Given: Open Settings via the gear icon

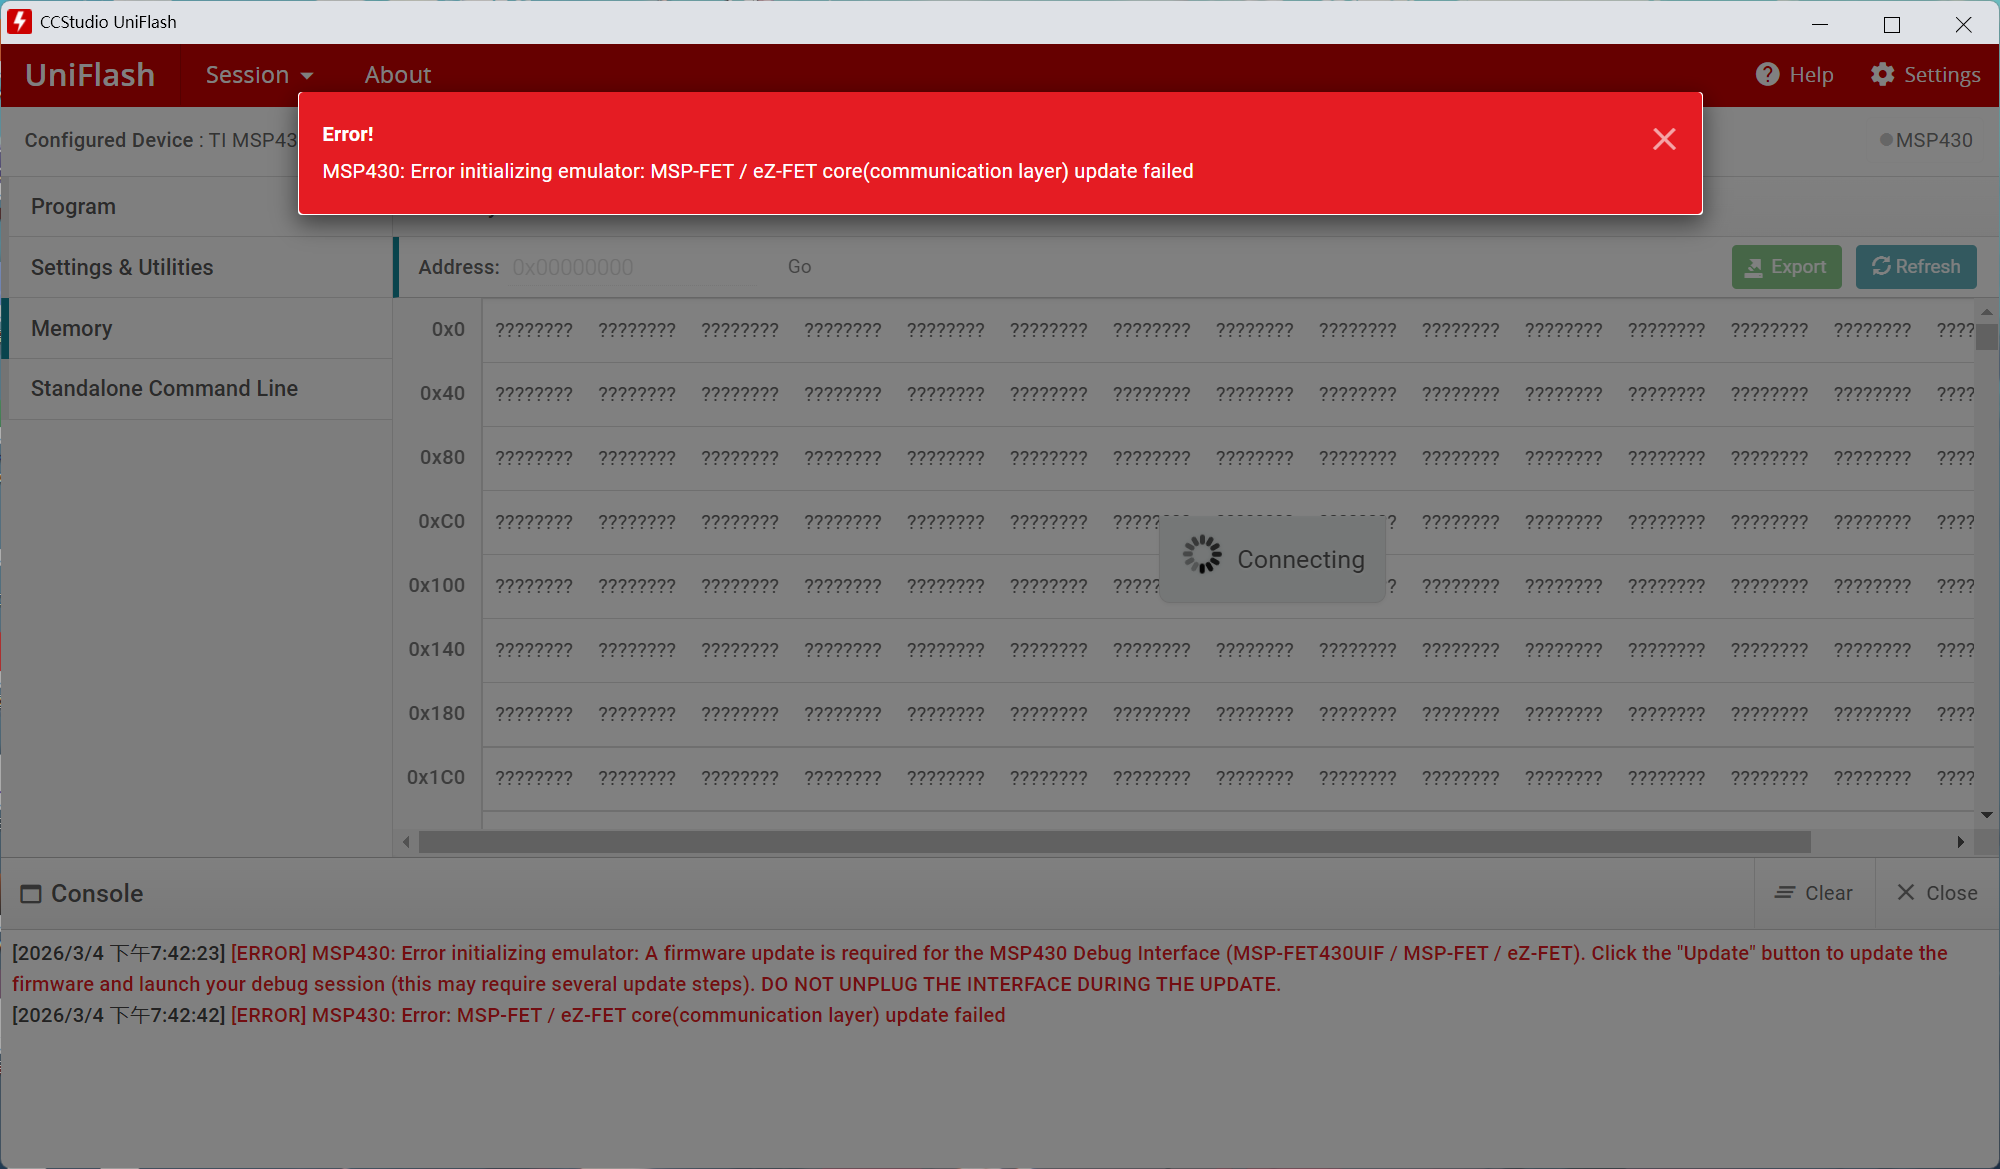Looking at the screenshot, I should coord(1882,75).
